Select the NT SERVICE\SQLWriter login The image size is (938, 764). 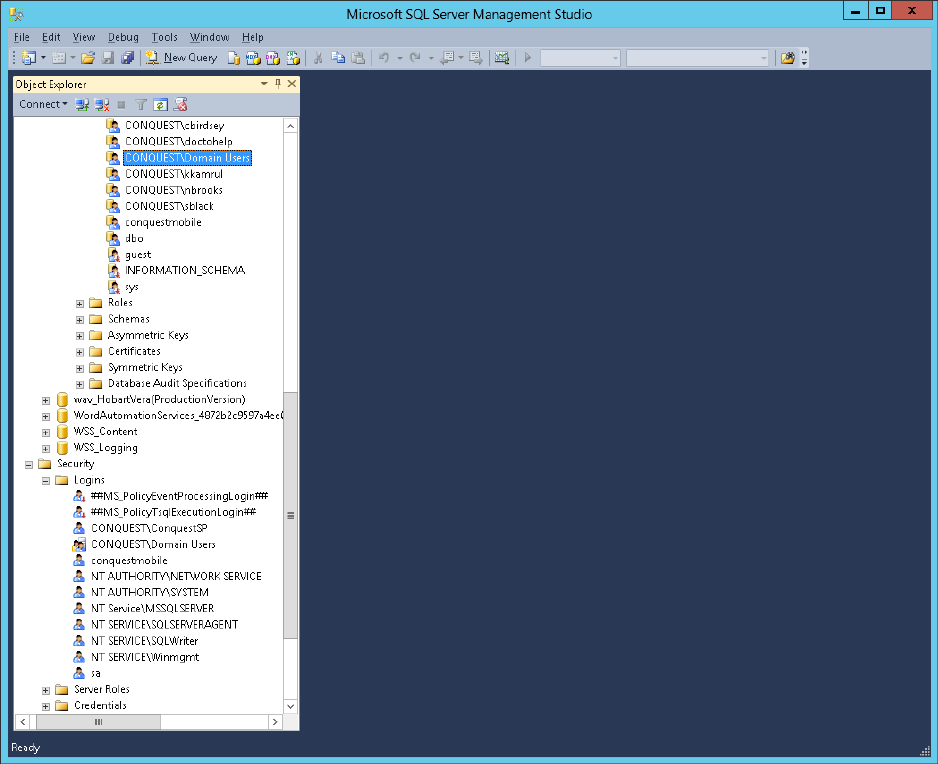144,641
